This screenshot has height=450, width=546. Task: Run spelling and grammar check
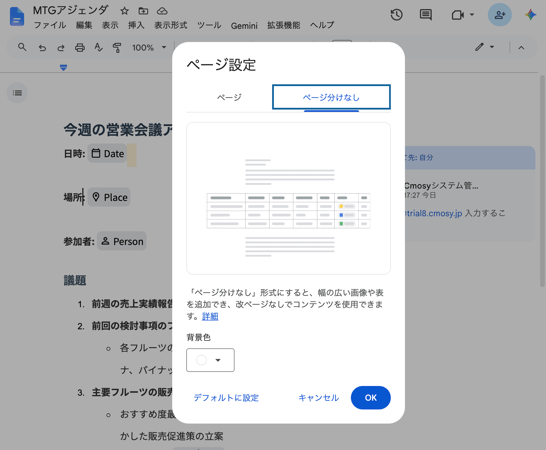pyautogui.click(x=99, y=47)
